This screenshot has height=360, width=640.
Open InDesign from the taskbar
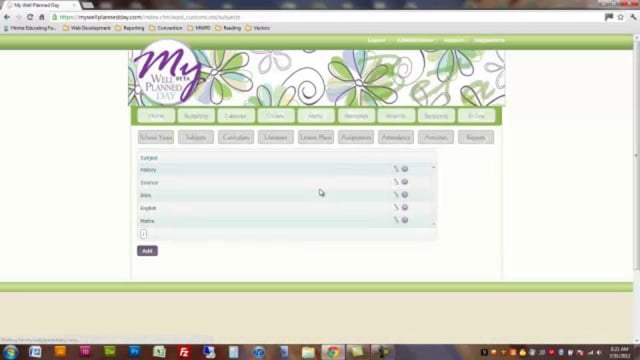click(x=85, y=352)
